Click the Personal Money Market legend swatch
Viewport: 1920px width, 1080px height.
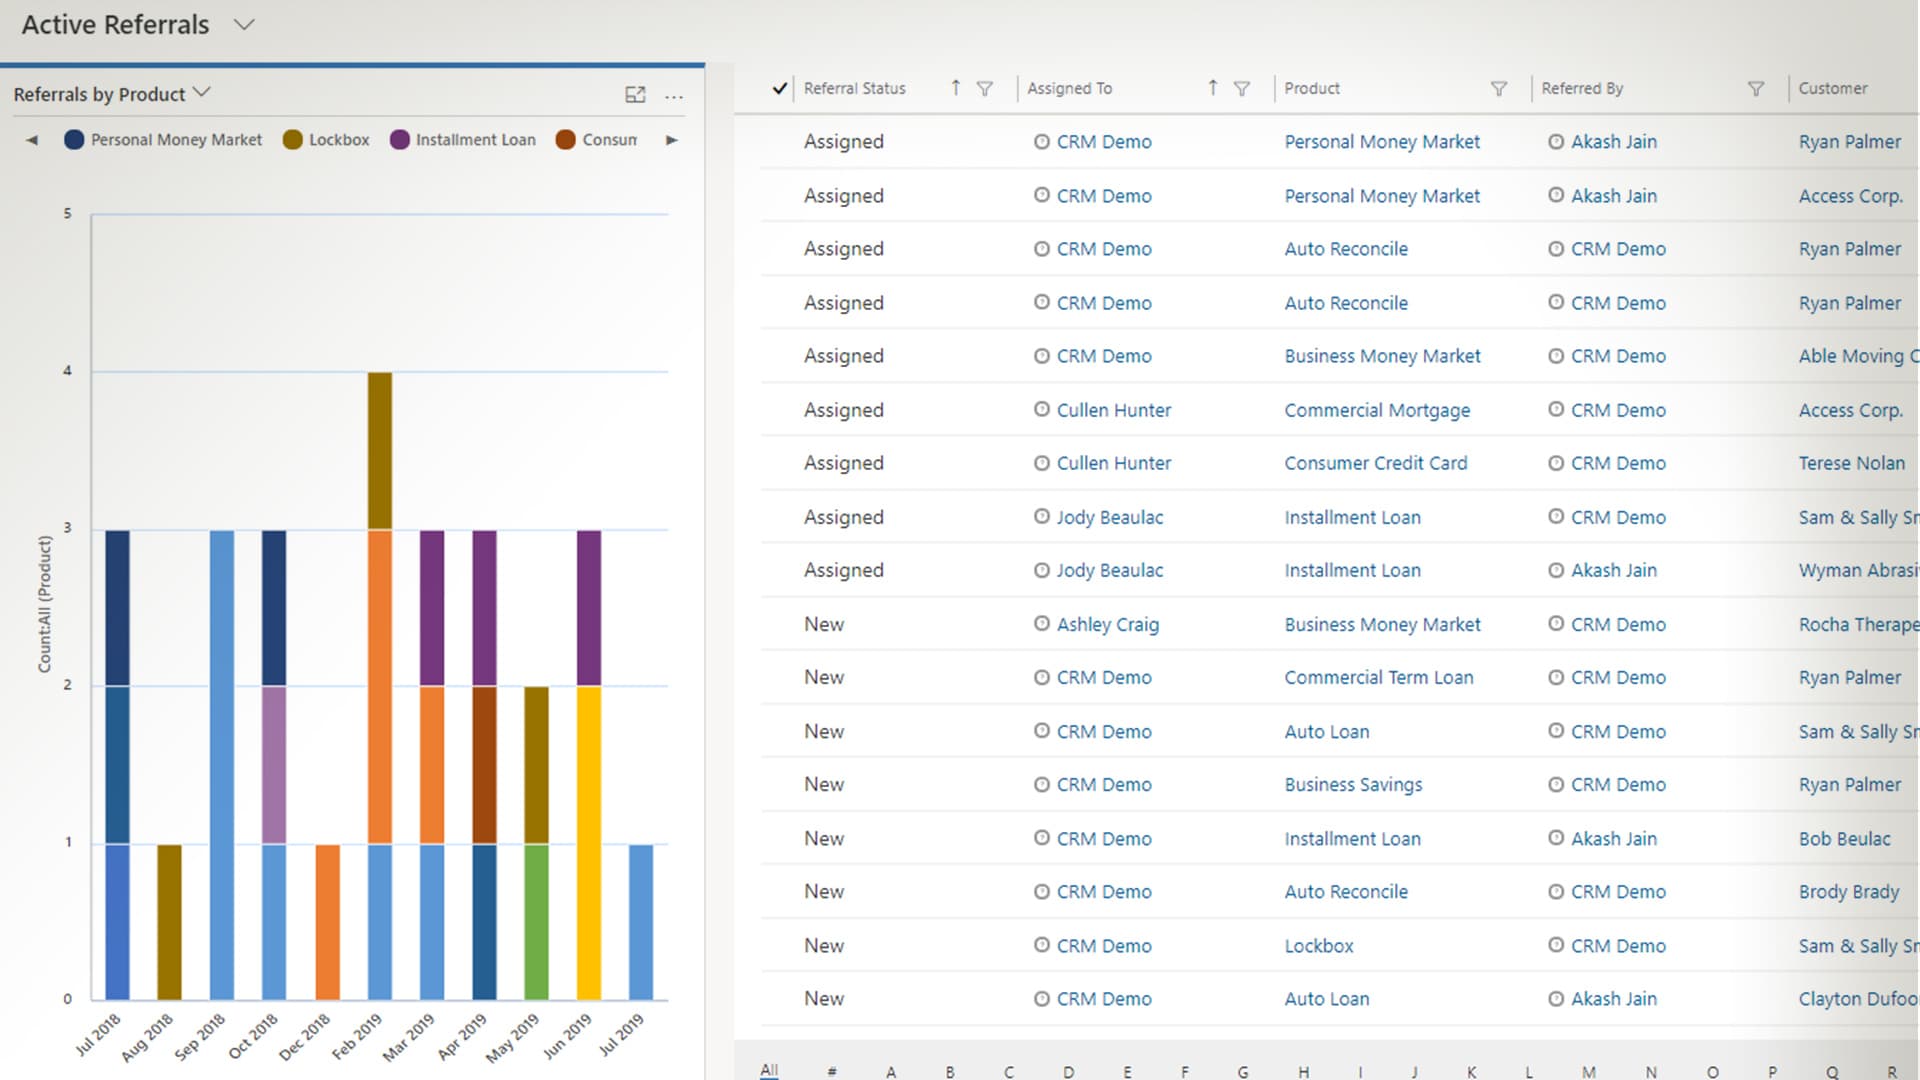tap(74, 140)
